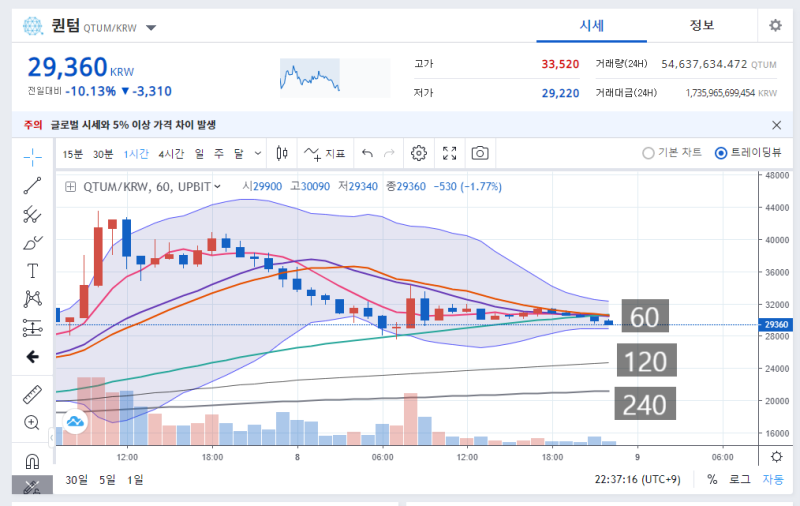Set date range to 1일
Image resolution: width=800 pixels, height=506 pixels.
tap(135, 479)
